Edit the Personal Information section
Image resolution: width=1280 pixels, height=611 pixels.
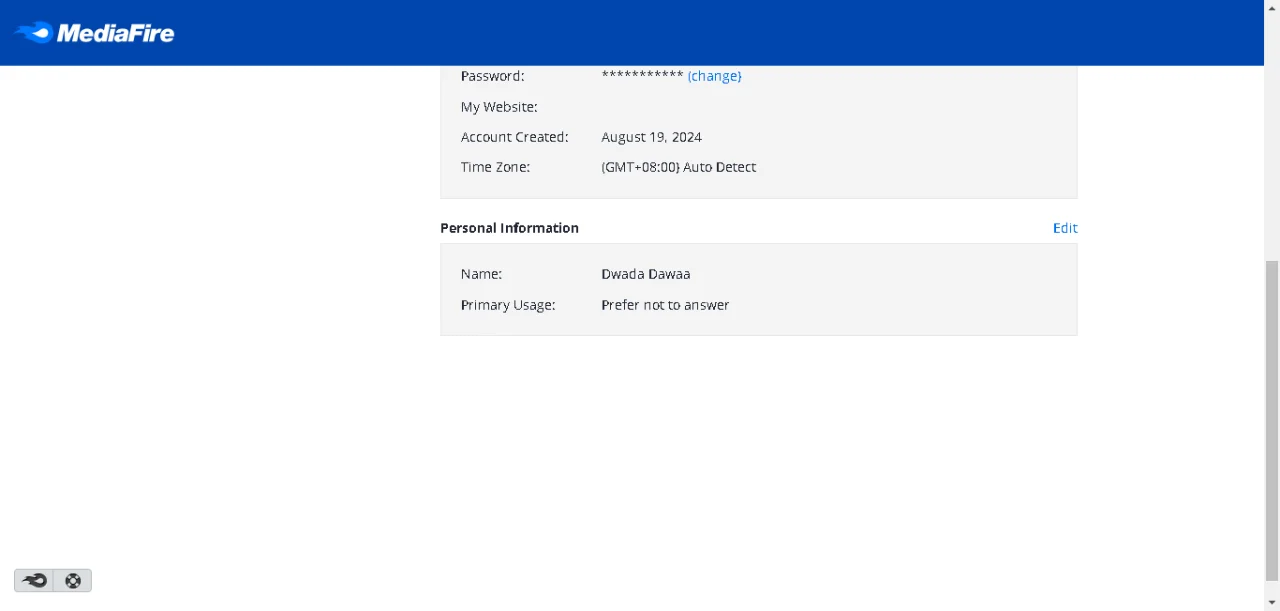(1065, 228)
